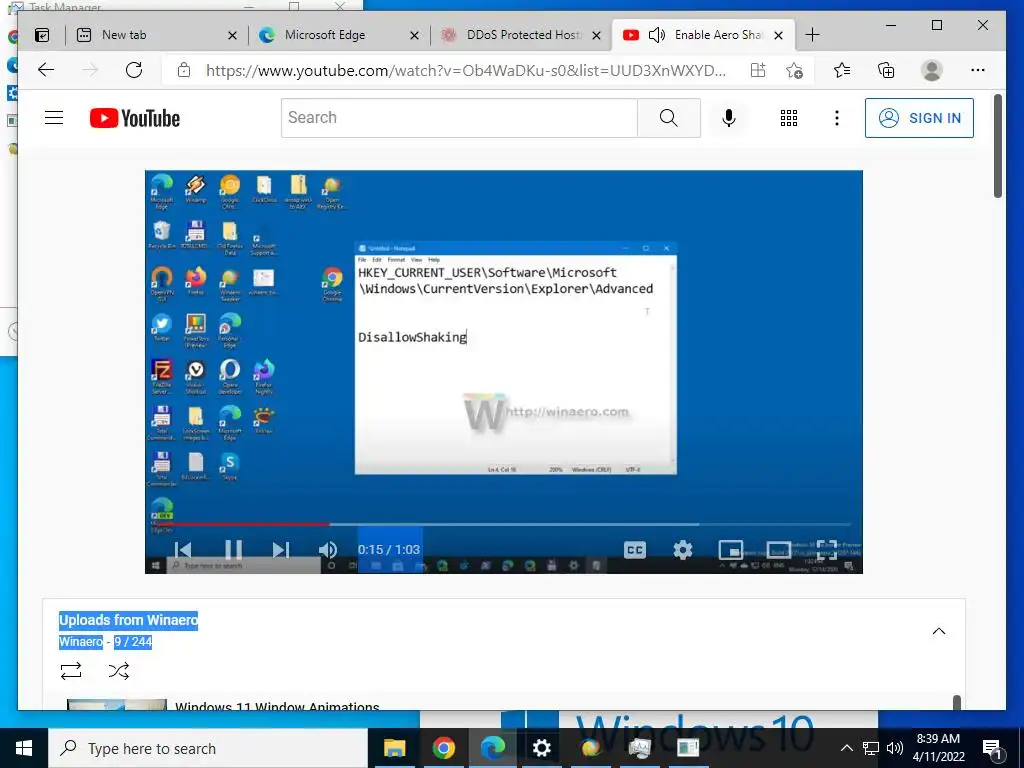Select the Enable Aero Shake YouTube tab
Image resolution: width=1024 pixels, height=768 pixels.
703,35
